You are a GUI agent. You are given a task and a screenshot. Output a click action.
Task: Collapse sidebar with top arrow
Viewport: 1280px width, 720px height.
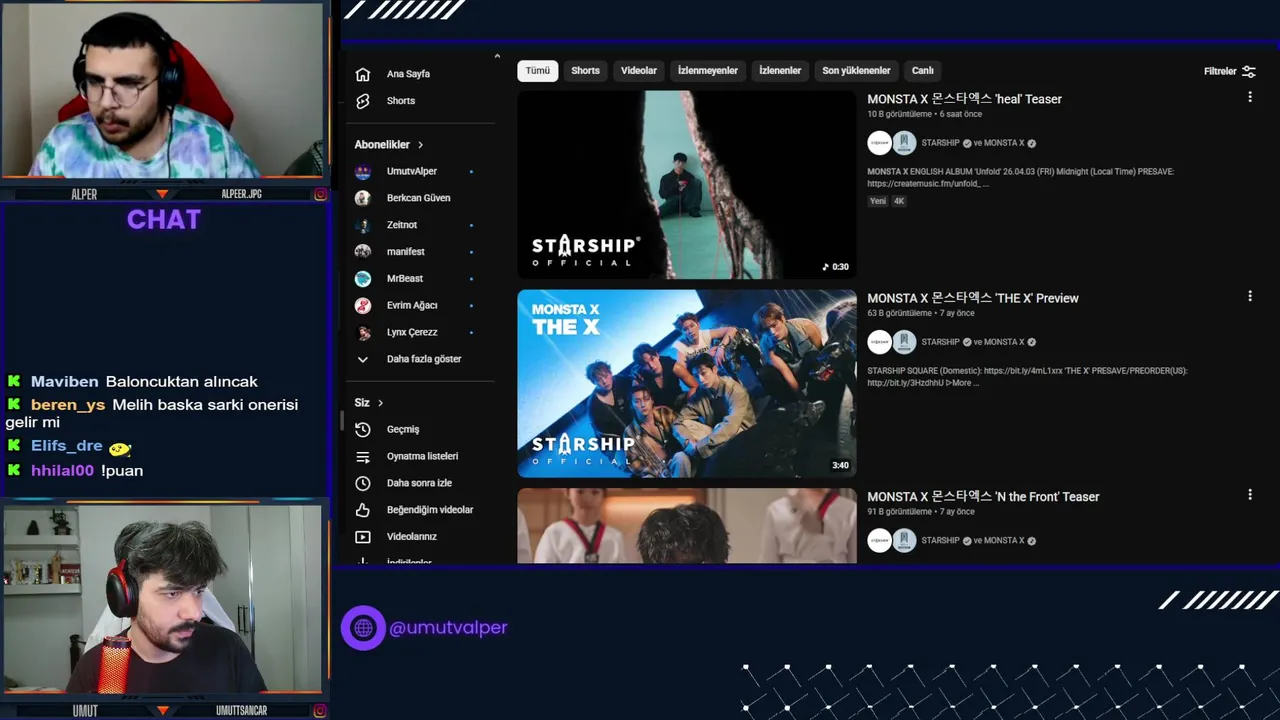(497, 56)
